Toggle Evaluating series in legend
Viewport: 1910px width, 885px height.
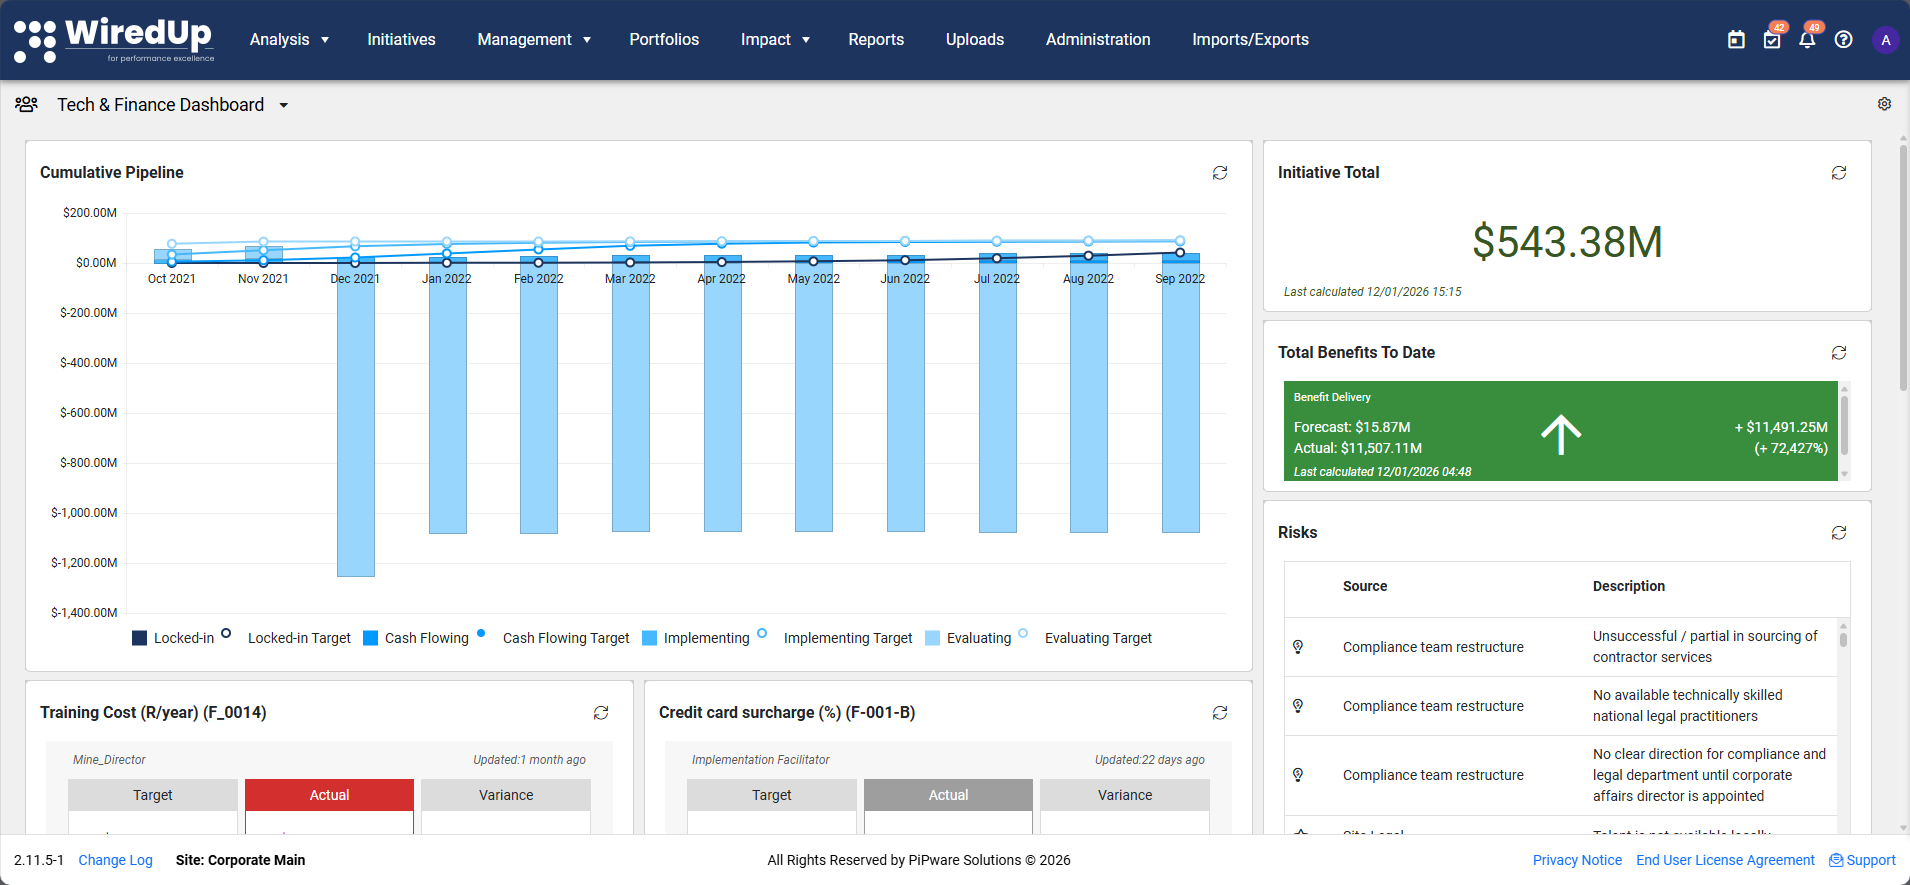click(x=969, y=638)
